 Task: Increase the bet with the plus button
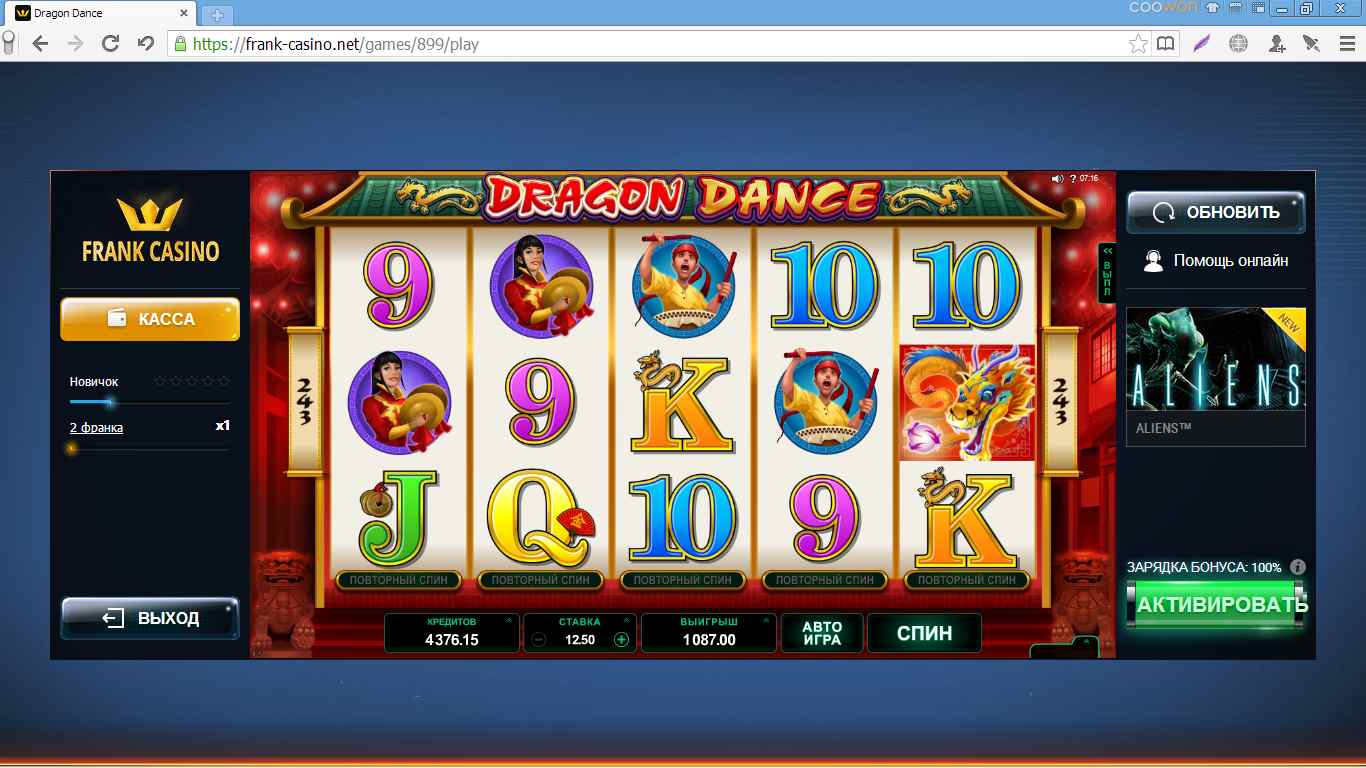pos(622,640)
